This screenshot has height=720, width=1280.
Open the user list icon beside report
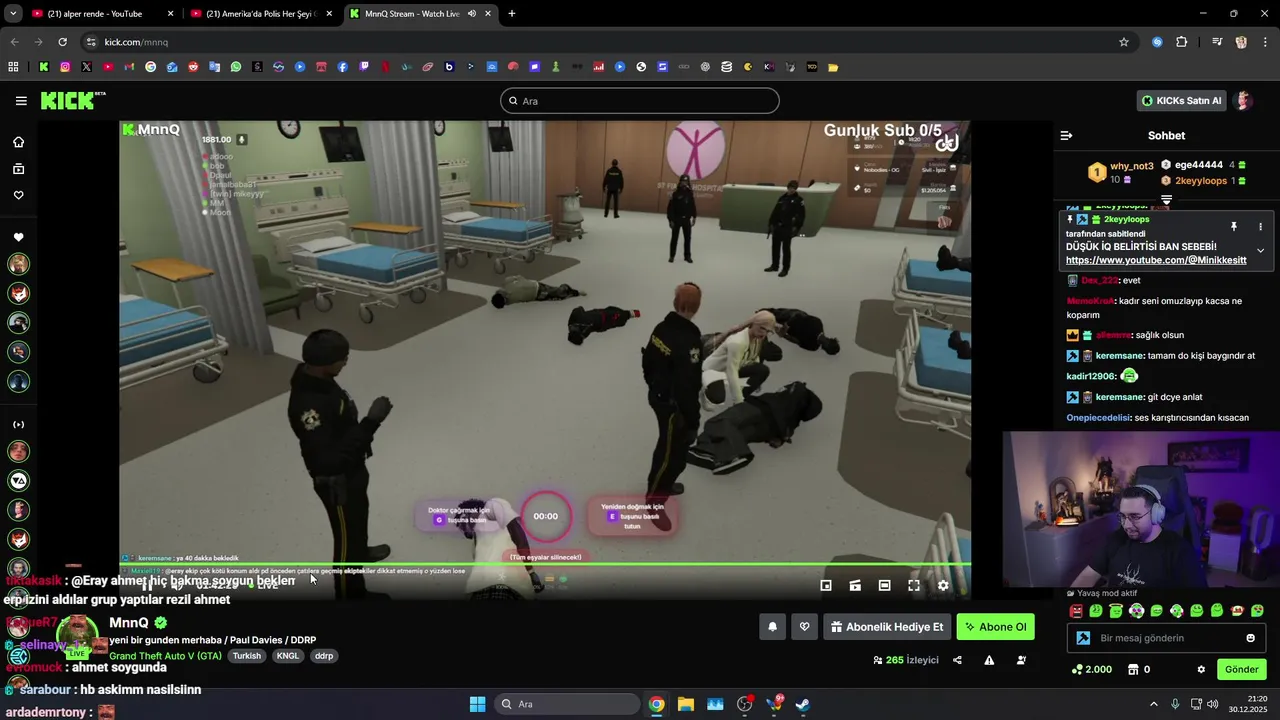coord(1021,660)
